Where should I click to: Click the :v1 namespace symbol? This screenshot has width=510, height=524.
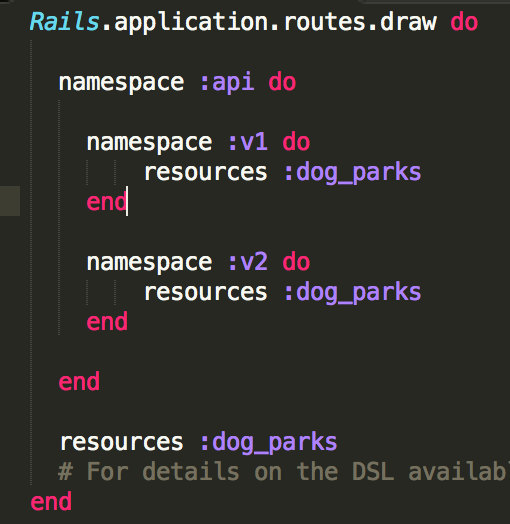248,142
